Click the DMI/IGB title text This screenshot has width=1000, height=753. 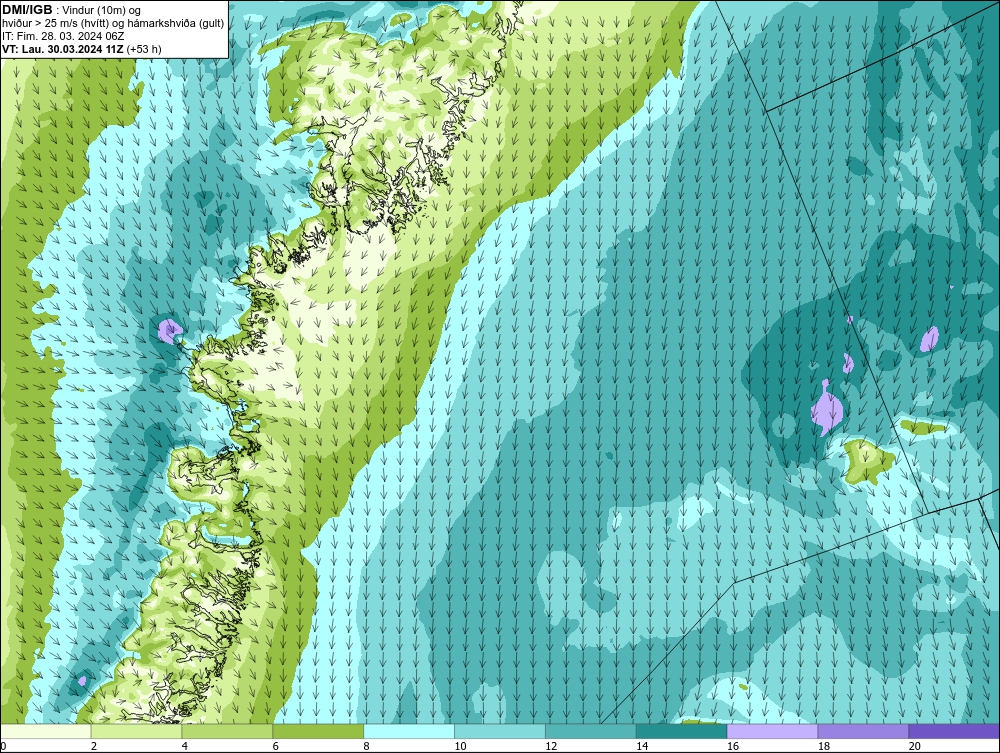[27, 10]
